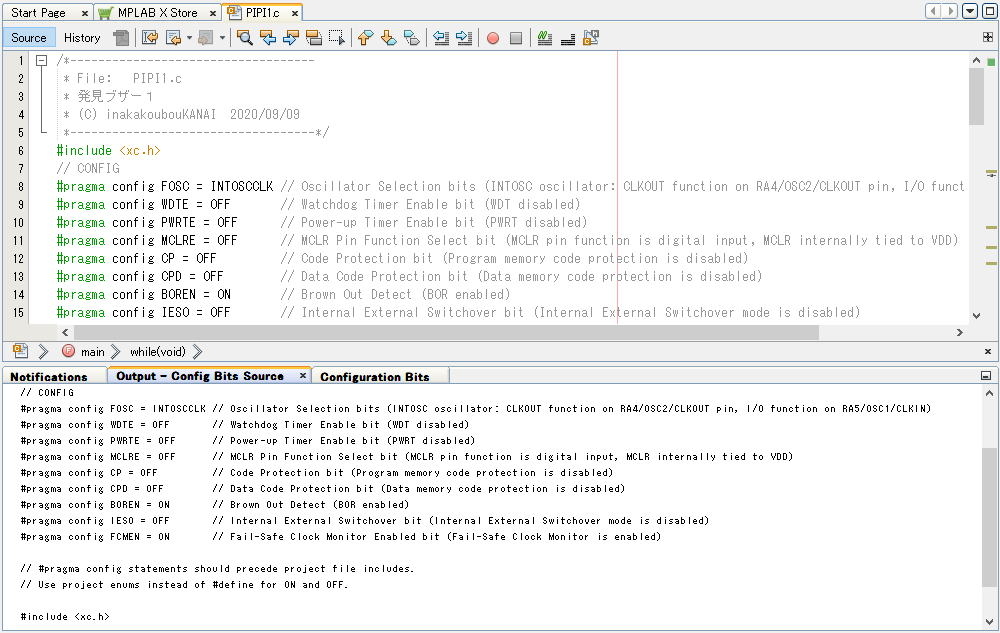Click editor vertical scrollbar down arrow
The width and height of the screenshot is (1000, 633).
pos(976,316)
